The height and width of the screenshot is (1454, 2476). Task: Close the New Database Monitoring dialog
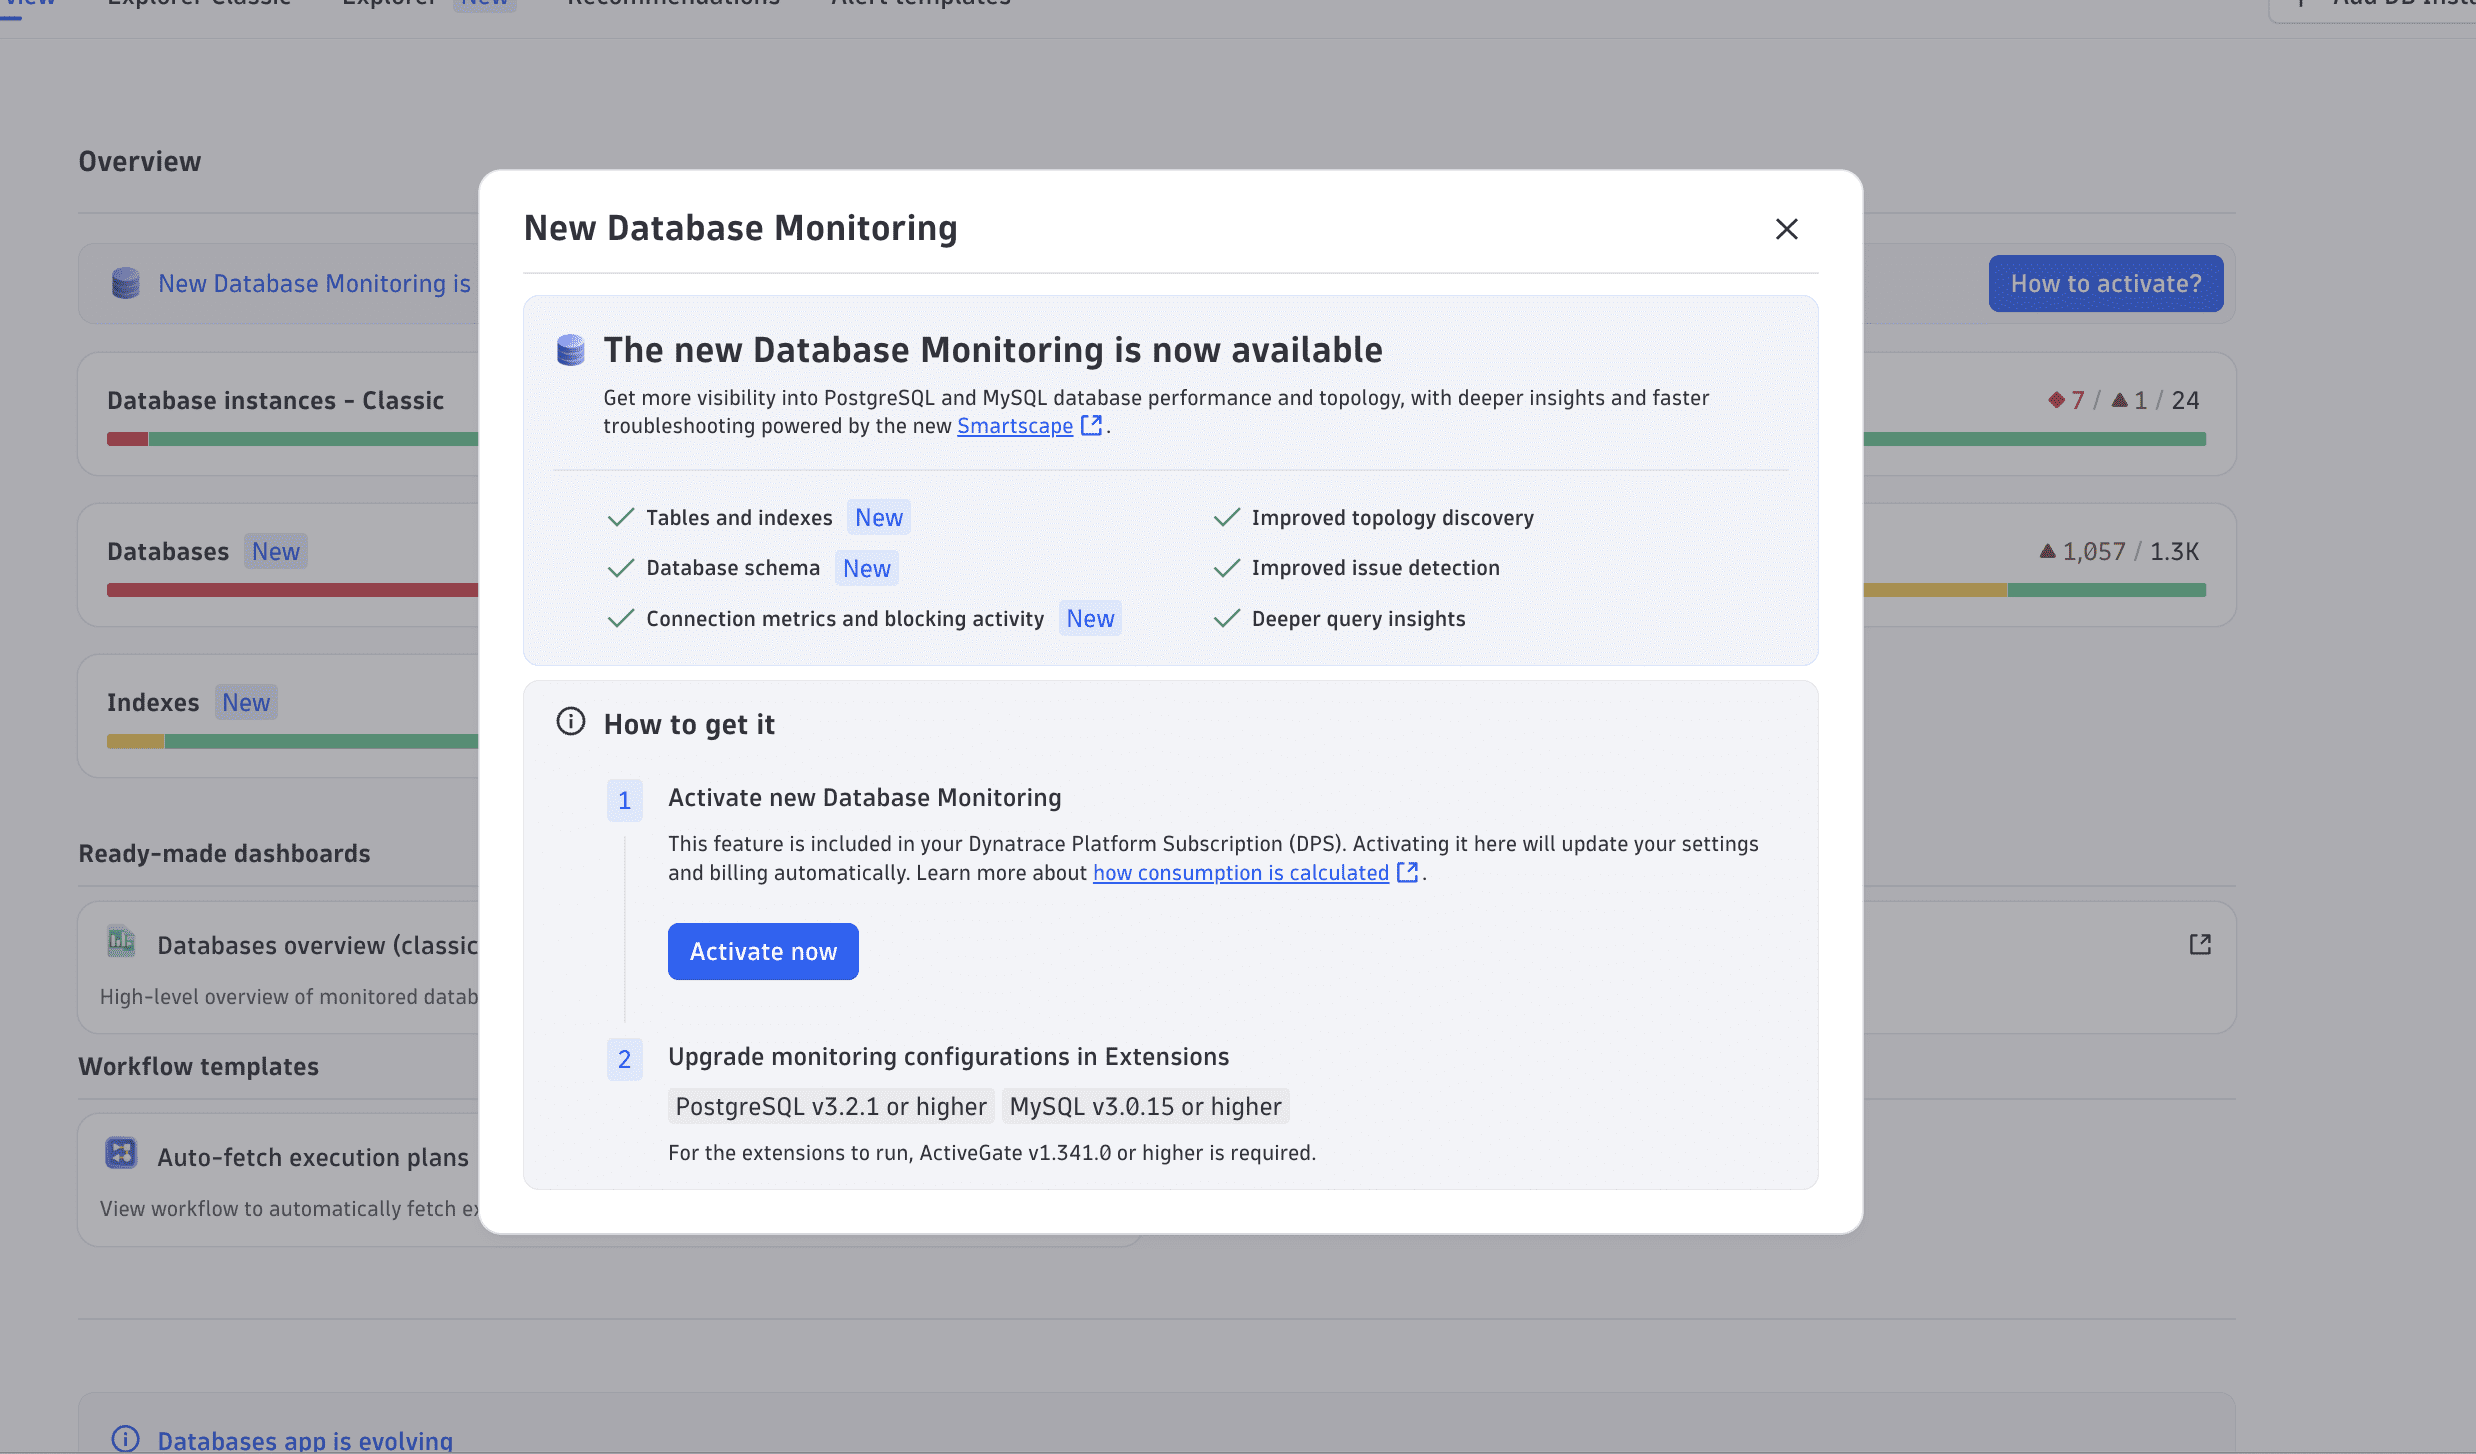click(x=1786, y=229)
